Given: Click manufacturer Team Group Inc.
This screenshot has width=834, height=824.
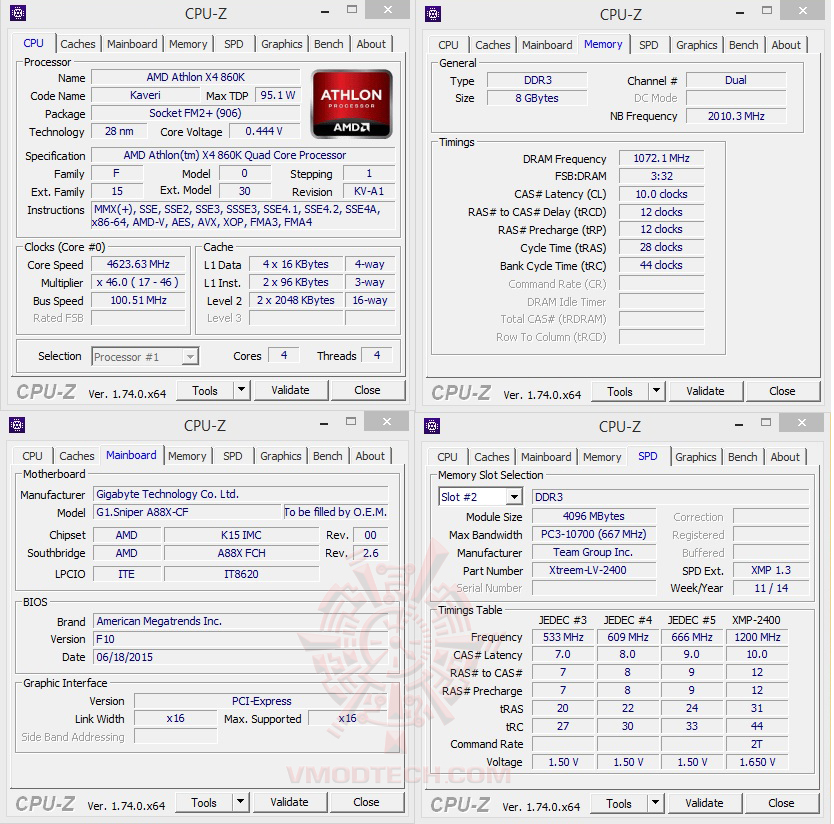Looking at the screenshot, I should click(593, 552).
